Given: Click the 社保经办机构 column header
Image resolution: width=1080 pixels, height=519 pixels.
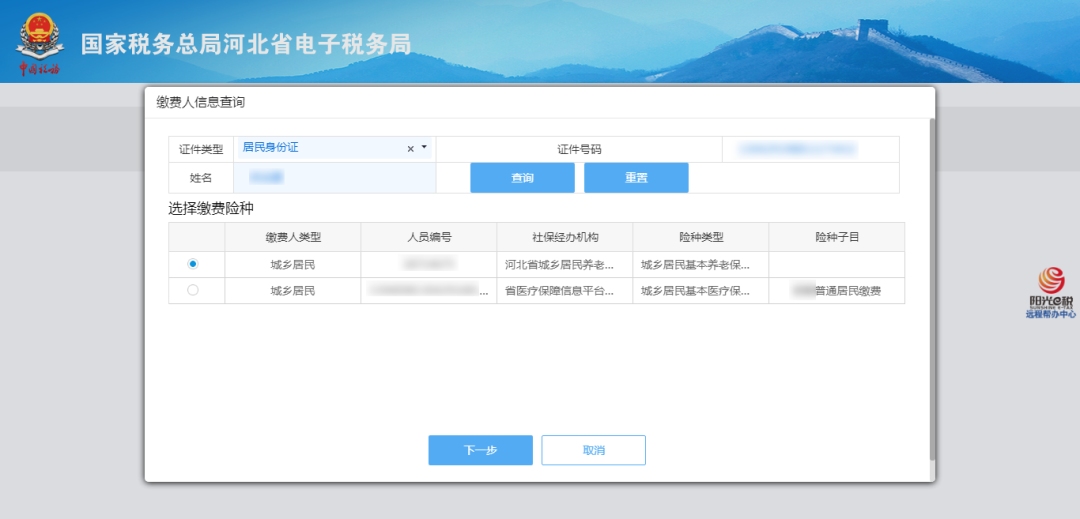Looking at the screenshot, I should tap(564, 237).
